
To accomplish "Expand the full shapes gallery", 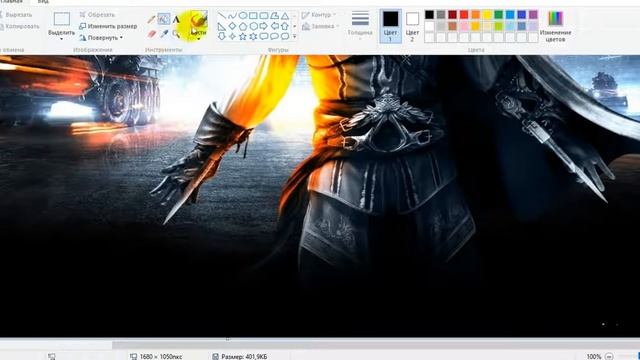I will tap(295, 36).
